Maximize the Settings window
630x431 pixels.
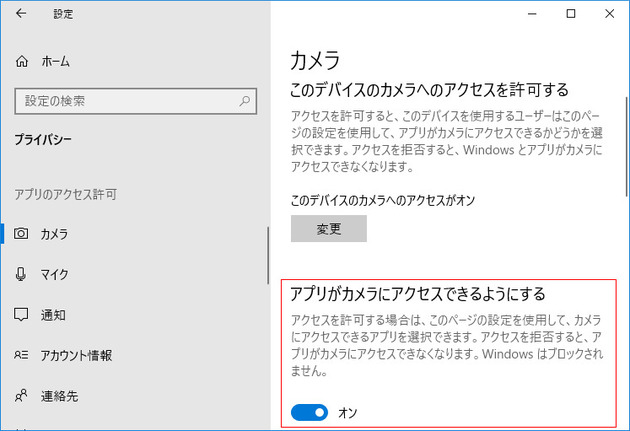point(570,14)
